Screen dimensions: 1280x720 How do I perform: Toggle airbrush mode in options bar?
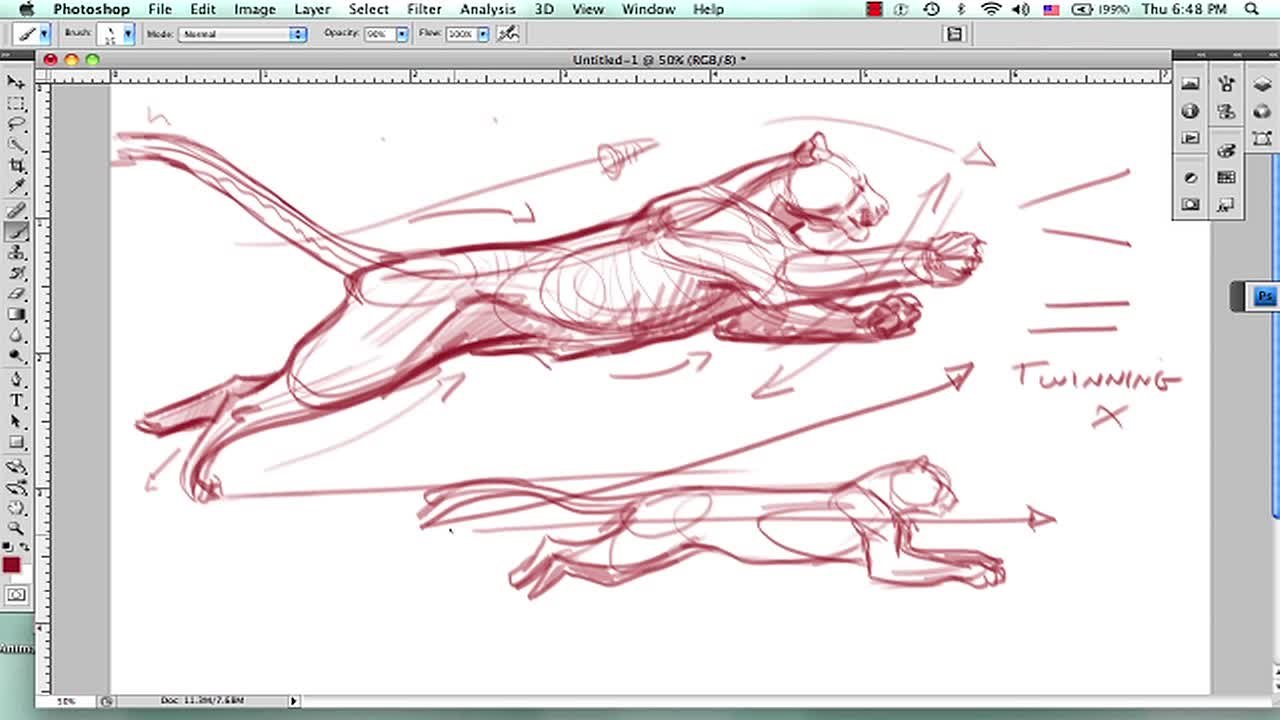(508, 33)
